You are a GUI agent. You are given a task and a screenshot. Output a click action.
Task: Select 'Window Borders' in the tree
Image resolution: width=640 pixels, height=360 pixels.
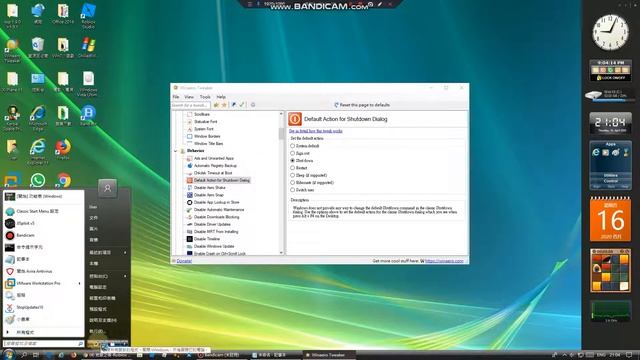tap(207, 136)
